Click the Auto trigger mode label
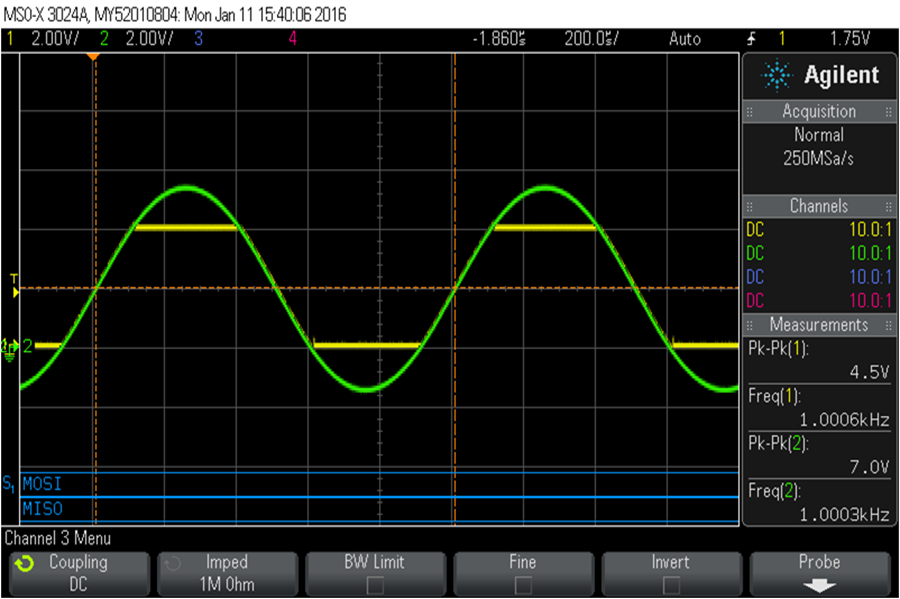This screenshot has width=900, height=599. [685, 39]
